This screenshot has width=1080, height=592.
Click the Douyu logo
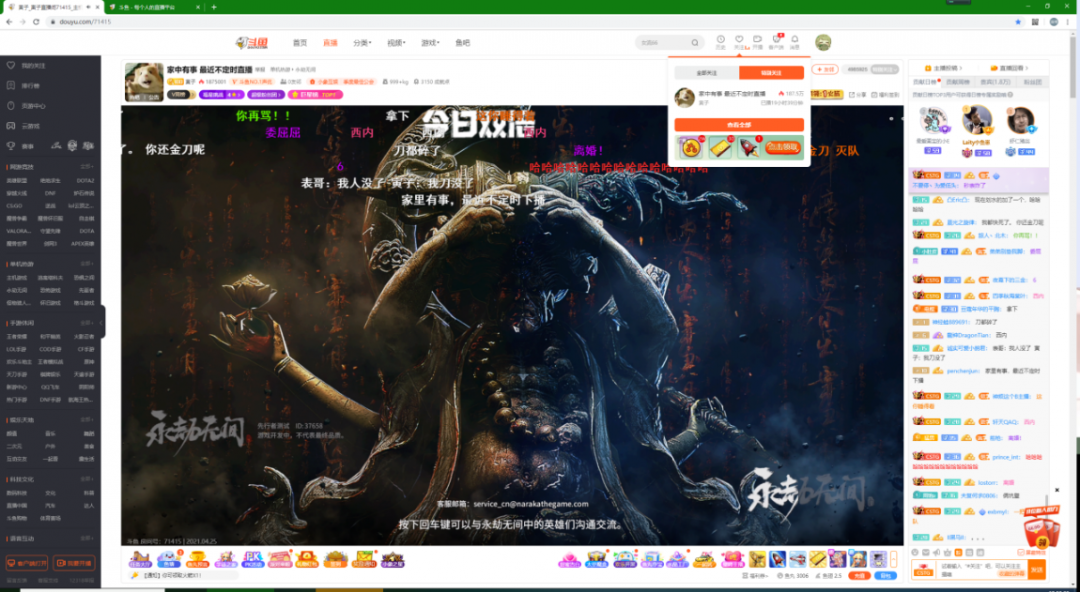(252, 43)
